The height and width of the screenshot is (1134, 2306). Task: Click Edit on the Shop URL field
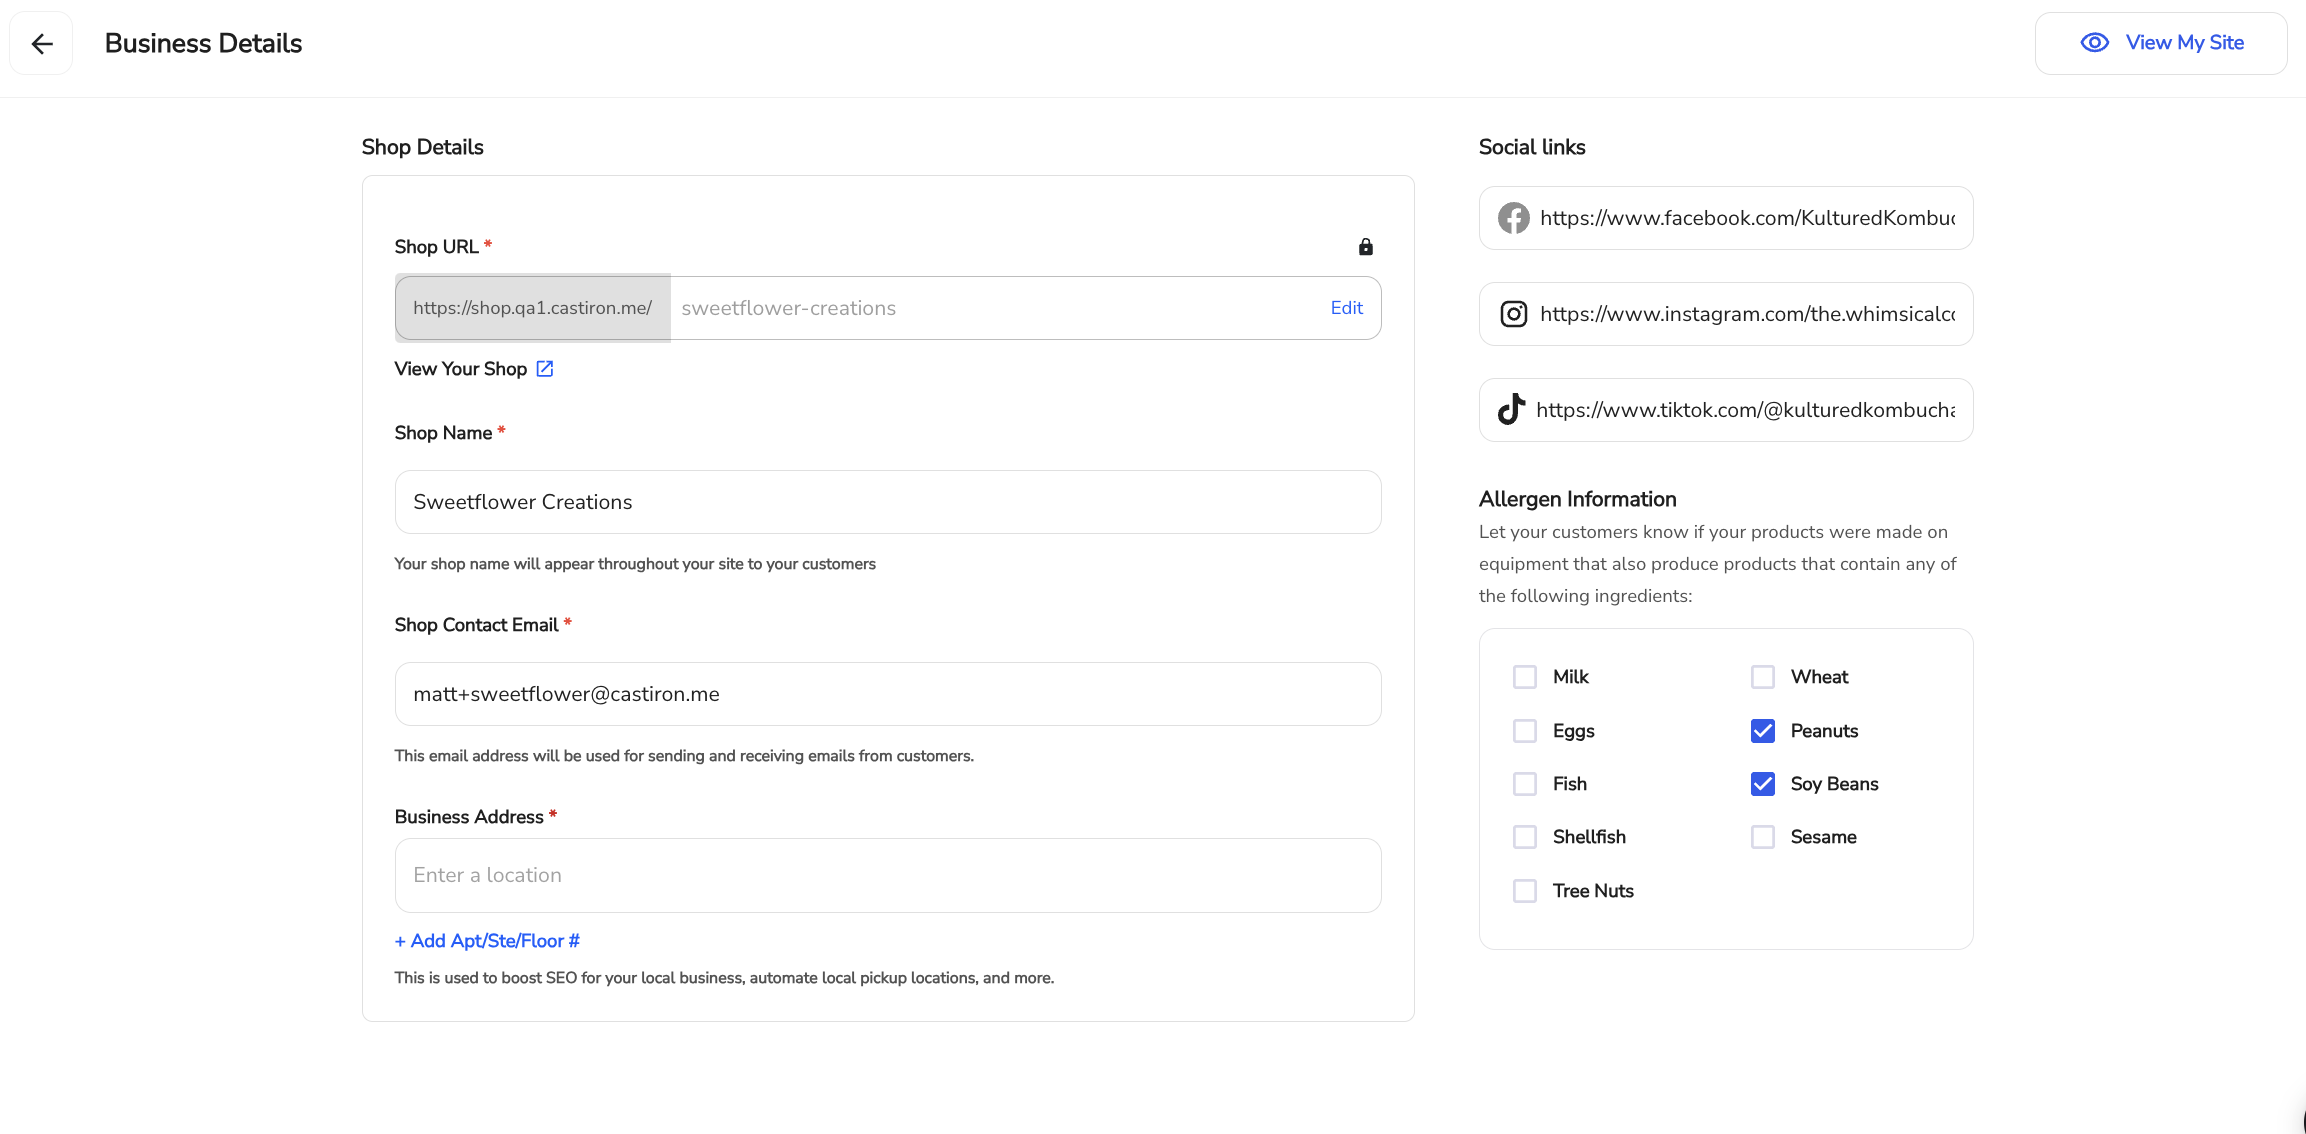point(1346,308)
